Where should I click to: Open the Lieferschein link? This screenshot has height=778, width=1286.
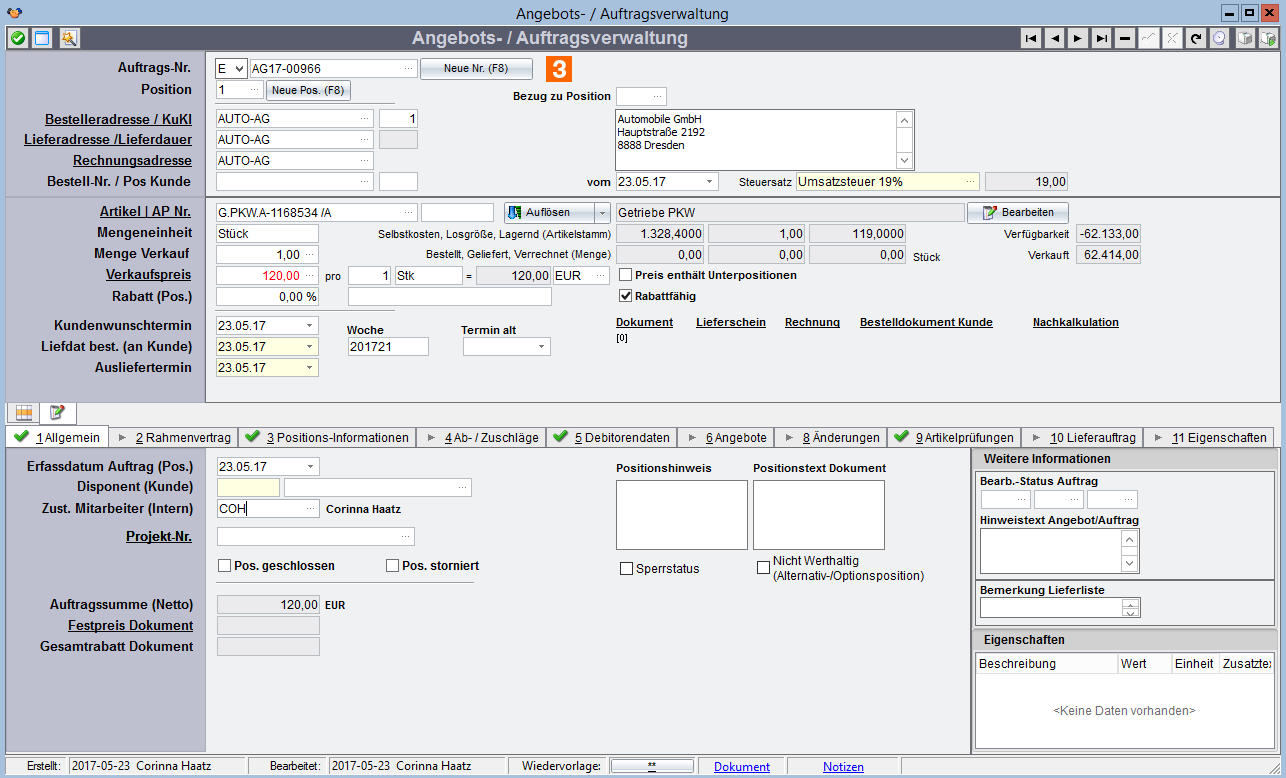coord(731,322)
